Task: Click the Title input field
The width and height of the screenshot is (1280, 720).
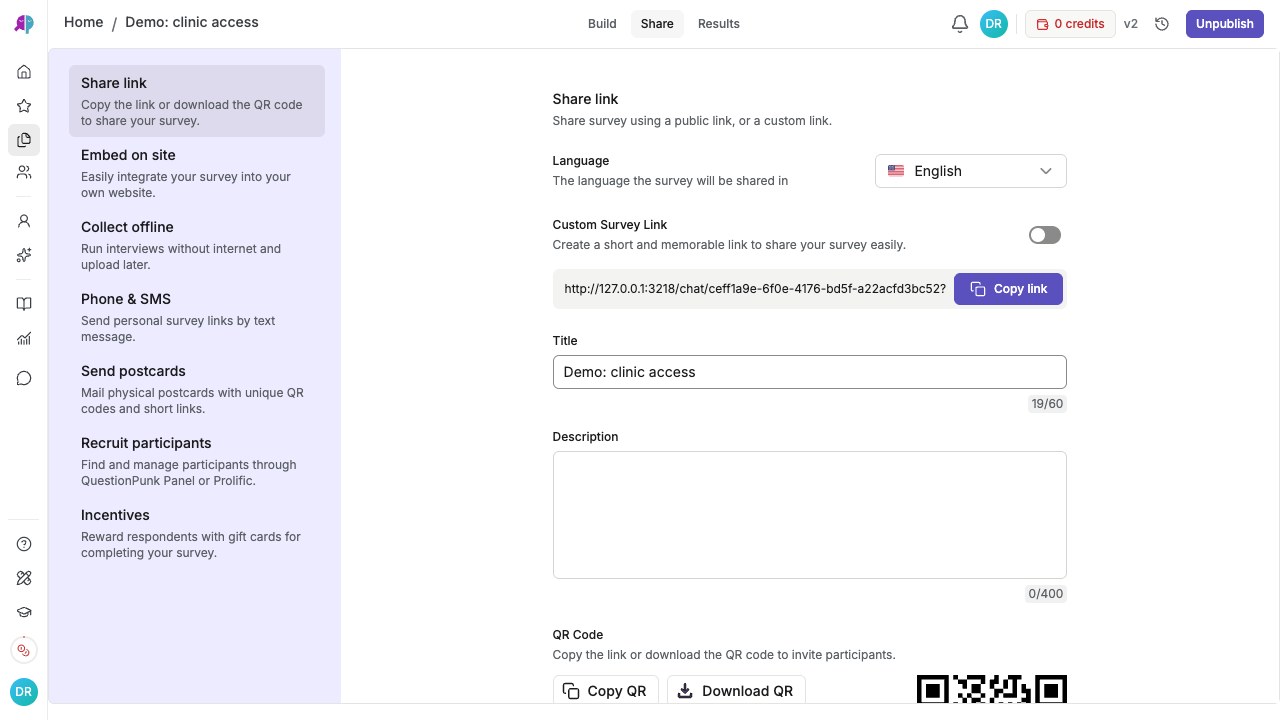Action: 810,372
